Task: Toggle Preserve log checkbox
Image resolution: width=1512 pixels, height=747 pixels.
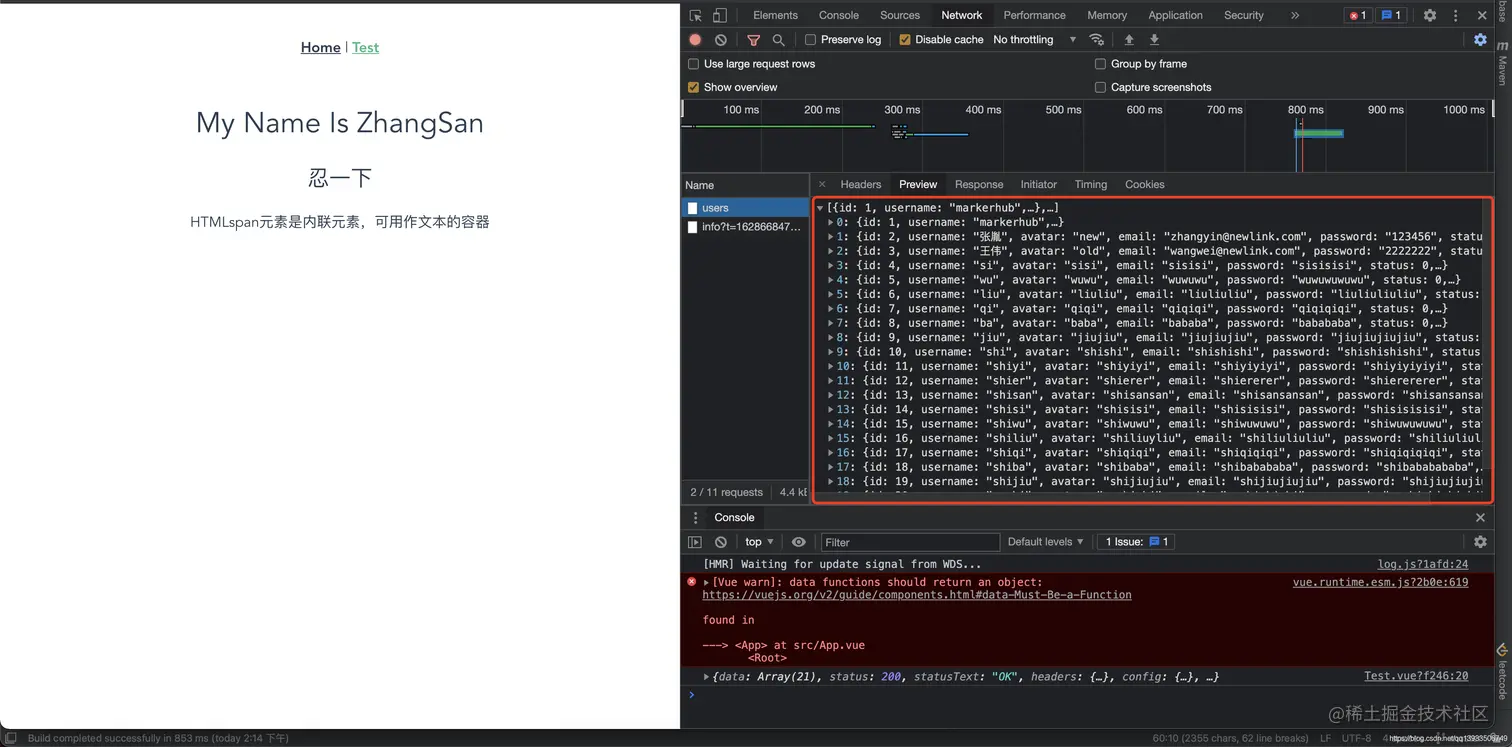Action: pos(811,40)
